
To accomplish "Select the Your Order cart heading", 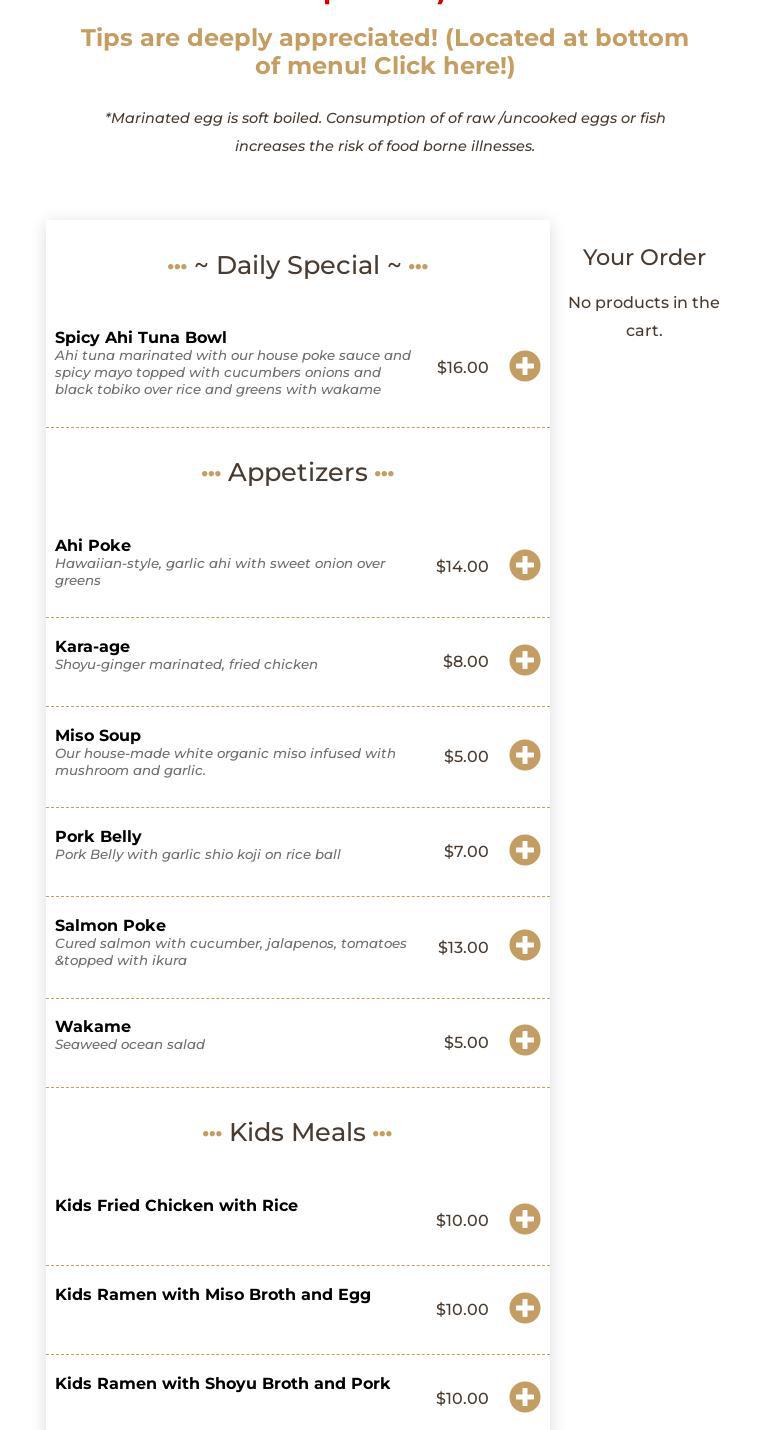I will pos(644,257).
